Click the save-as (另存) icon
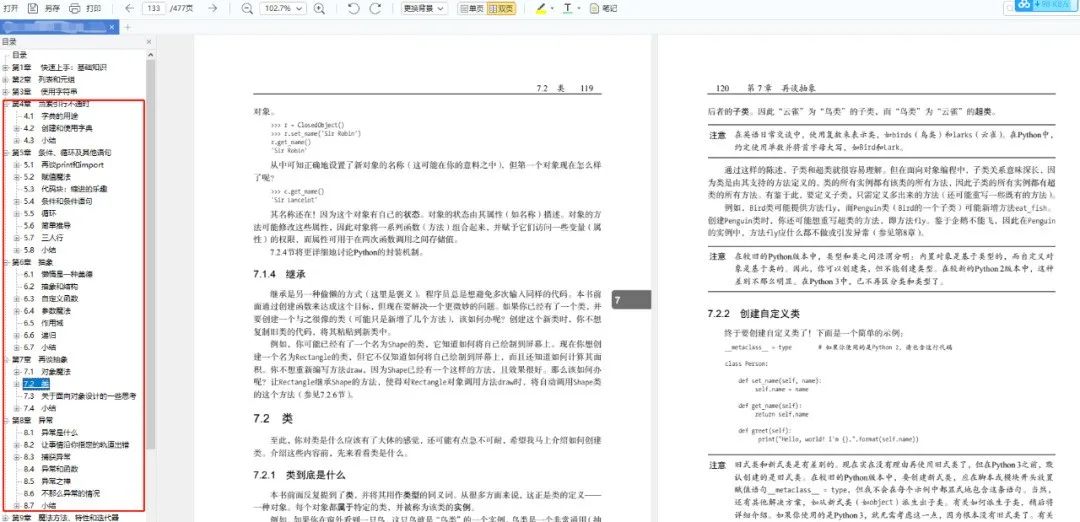The width and height of the screenshot is (1080, 522). [32, 8]
